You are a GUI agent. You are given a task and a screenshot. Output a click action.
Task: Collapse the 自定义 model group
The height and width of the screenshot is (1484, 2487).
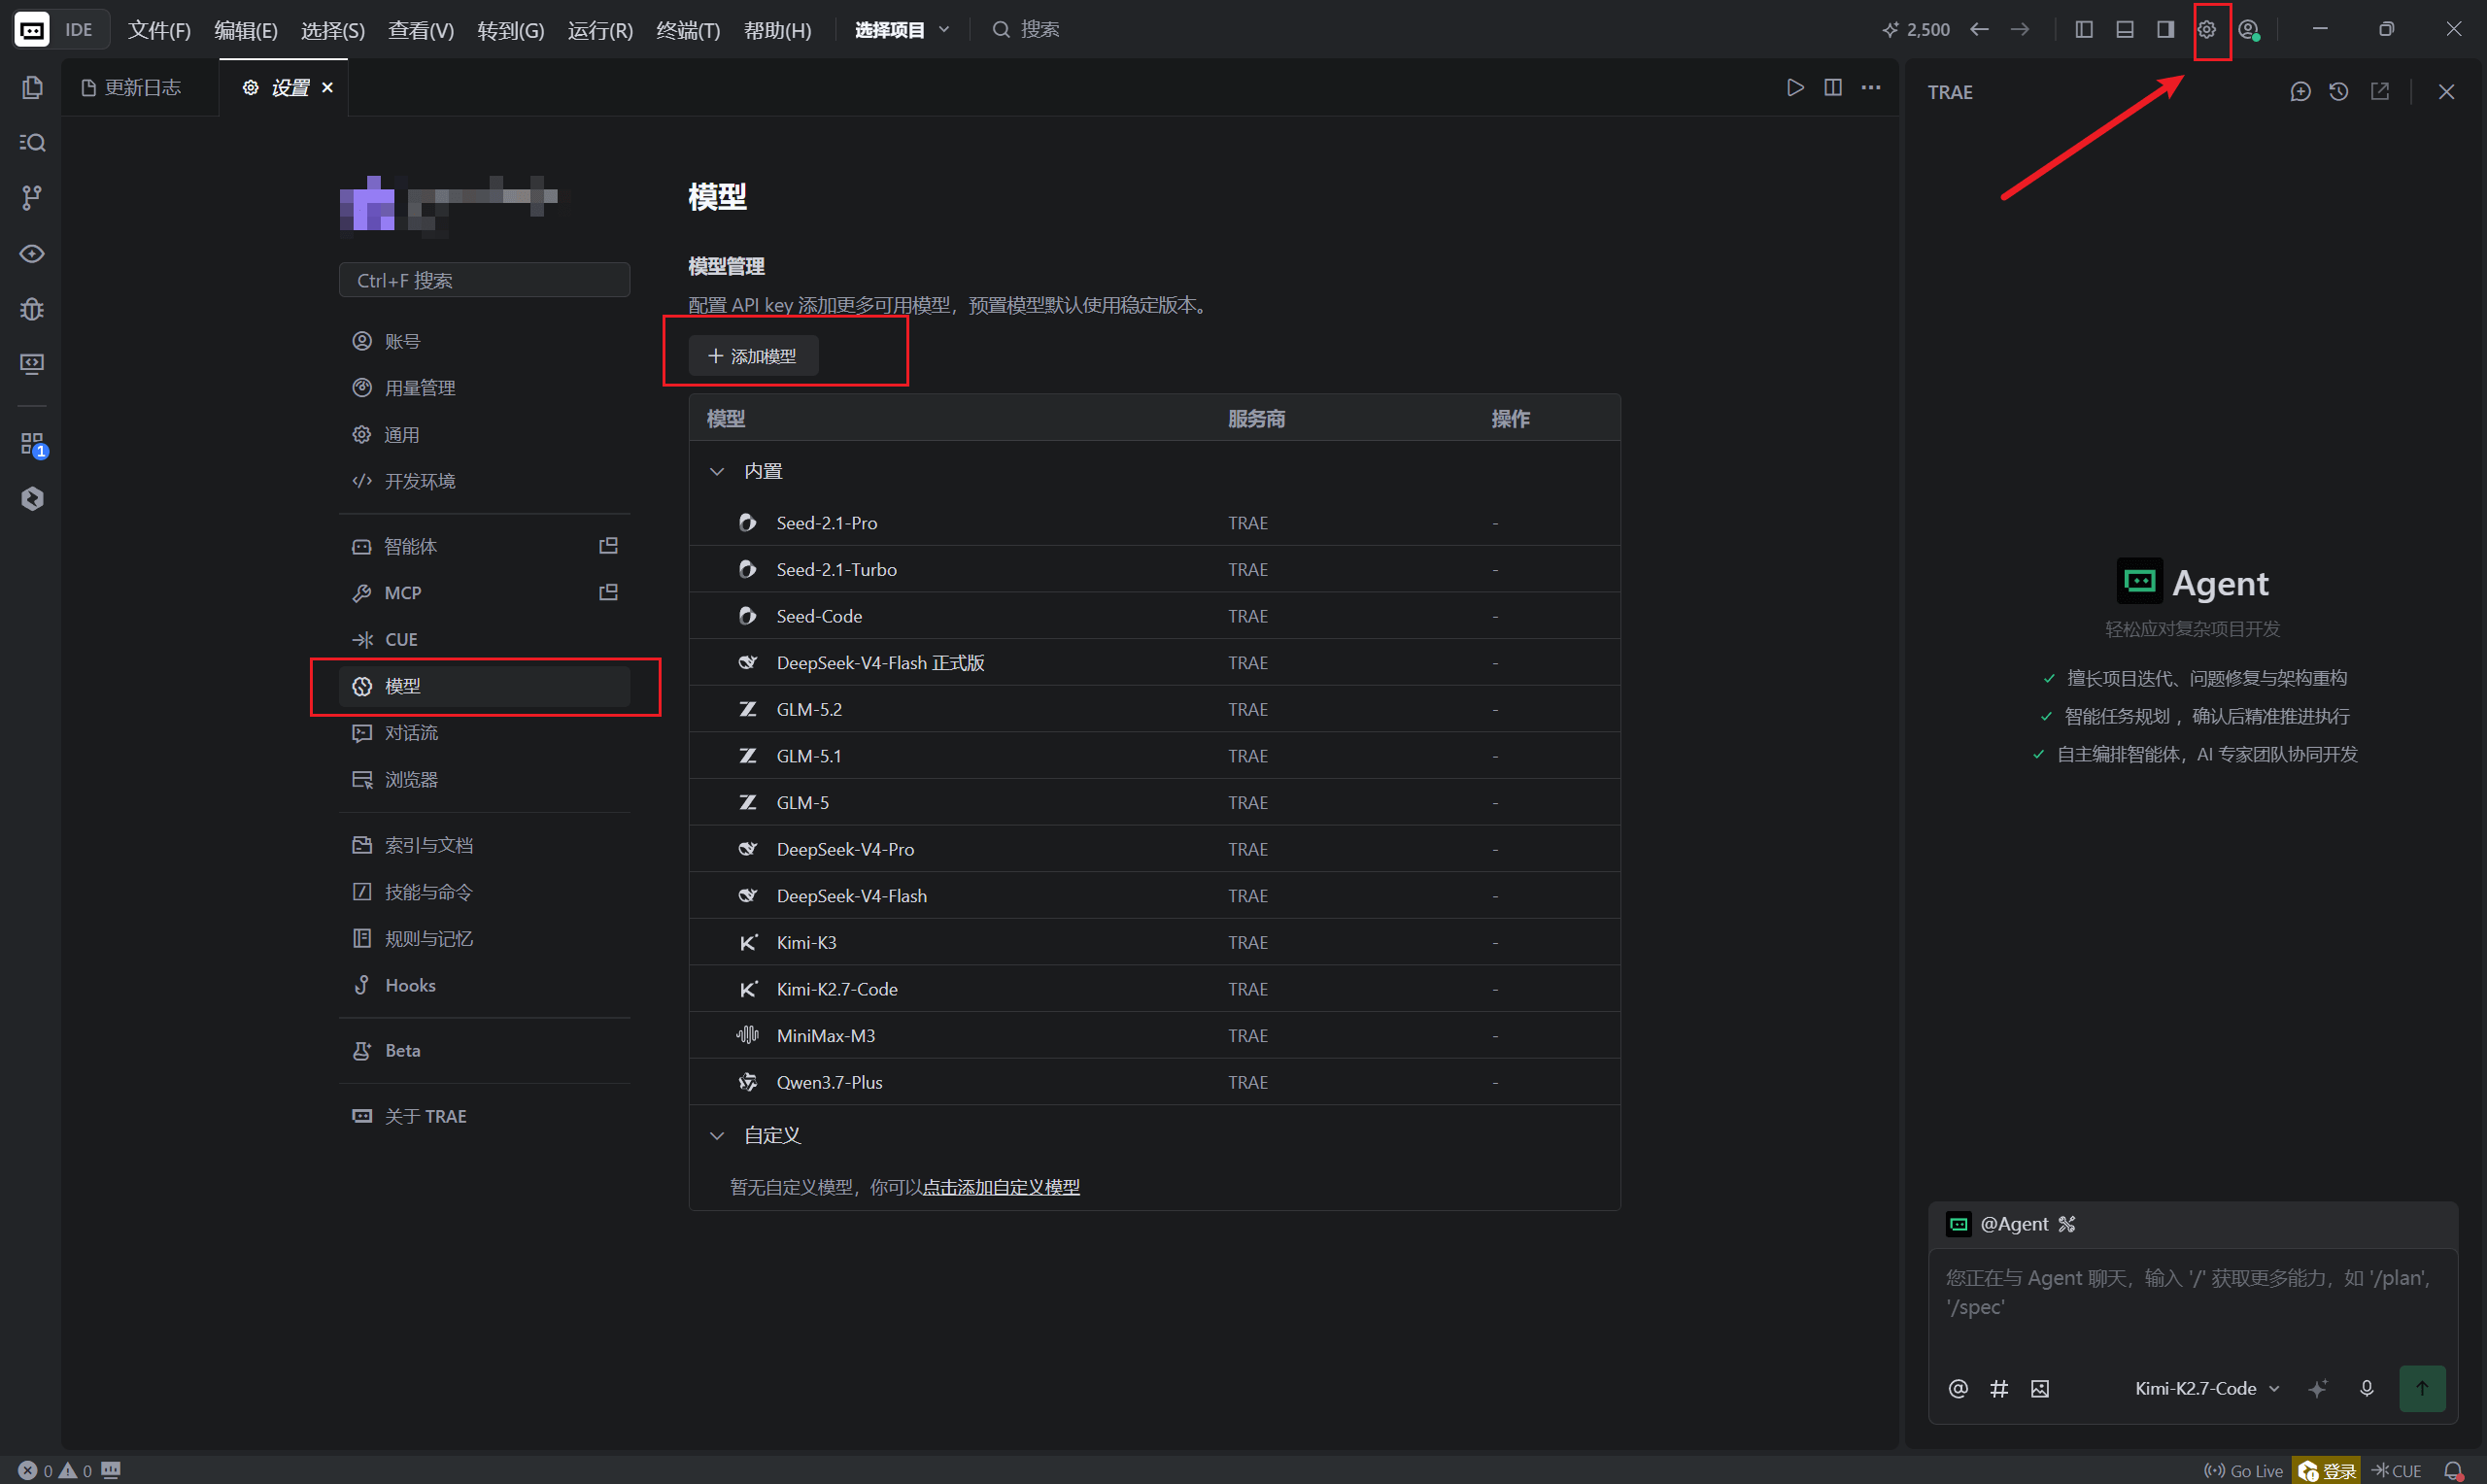pyautogui.click(x=717, y=1135)
